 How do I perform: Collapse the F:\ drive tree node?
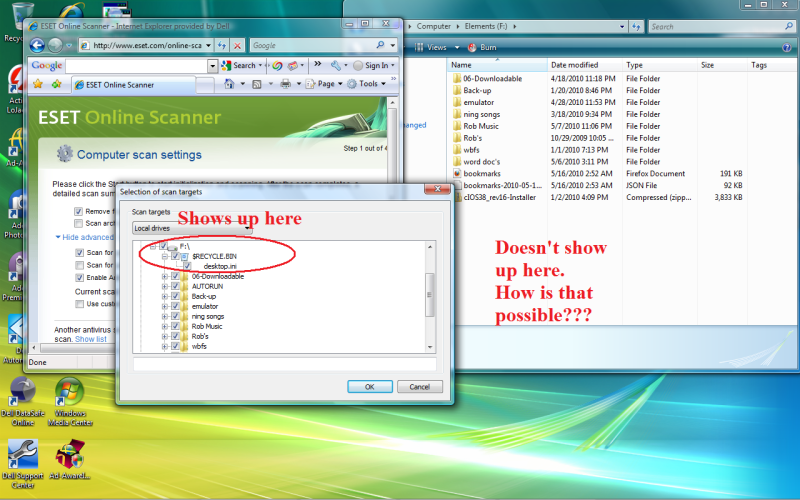coord(153,246)
